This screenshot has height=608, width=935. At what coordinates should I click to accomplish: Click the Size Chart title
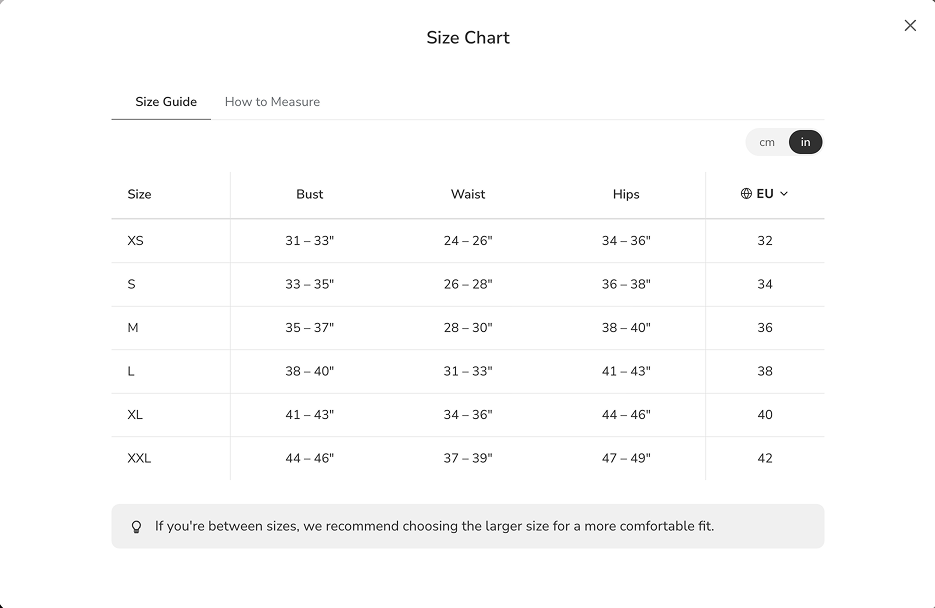[468, 38]
